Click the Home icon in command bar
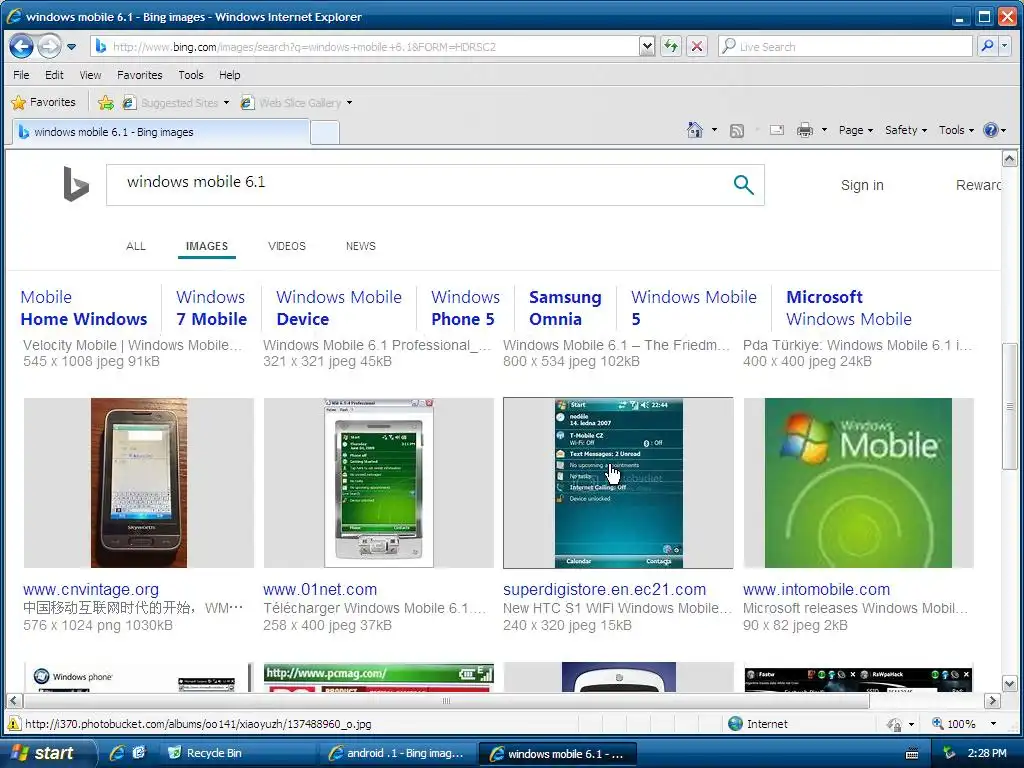This screenshot has height=768, width=1024. pos(695,130)
